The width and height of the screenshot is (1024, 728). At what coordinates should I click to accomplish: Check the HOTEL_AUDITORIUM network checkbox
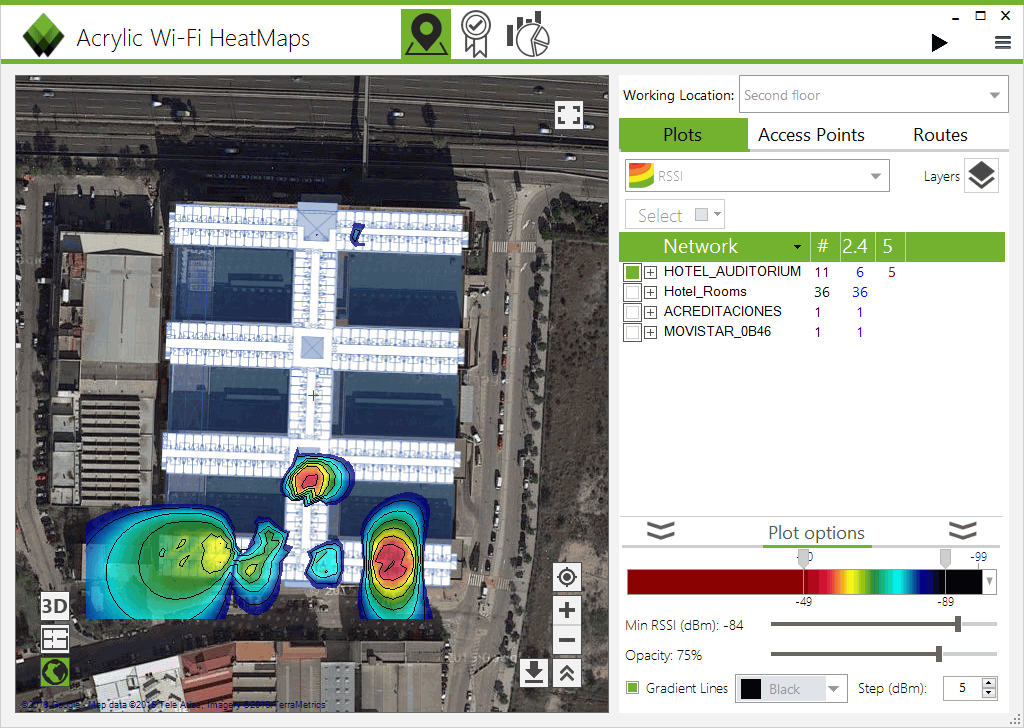click(632, 272)
